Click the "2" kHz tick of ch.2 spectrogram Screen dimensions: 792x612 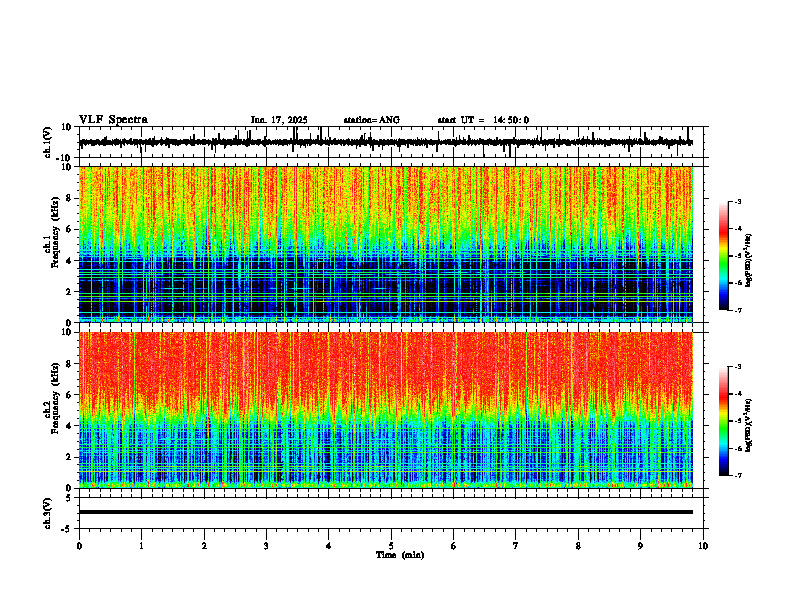(x=70, y=457)
